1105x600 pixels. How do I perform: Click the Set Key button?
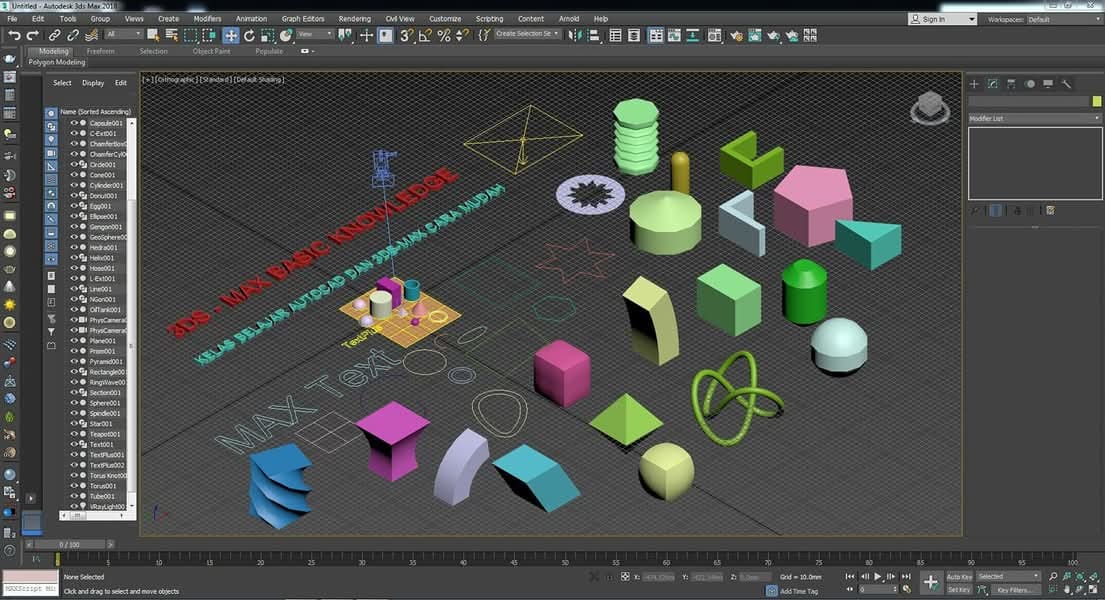click(959, 589)
